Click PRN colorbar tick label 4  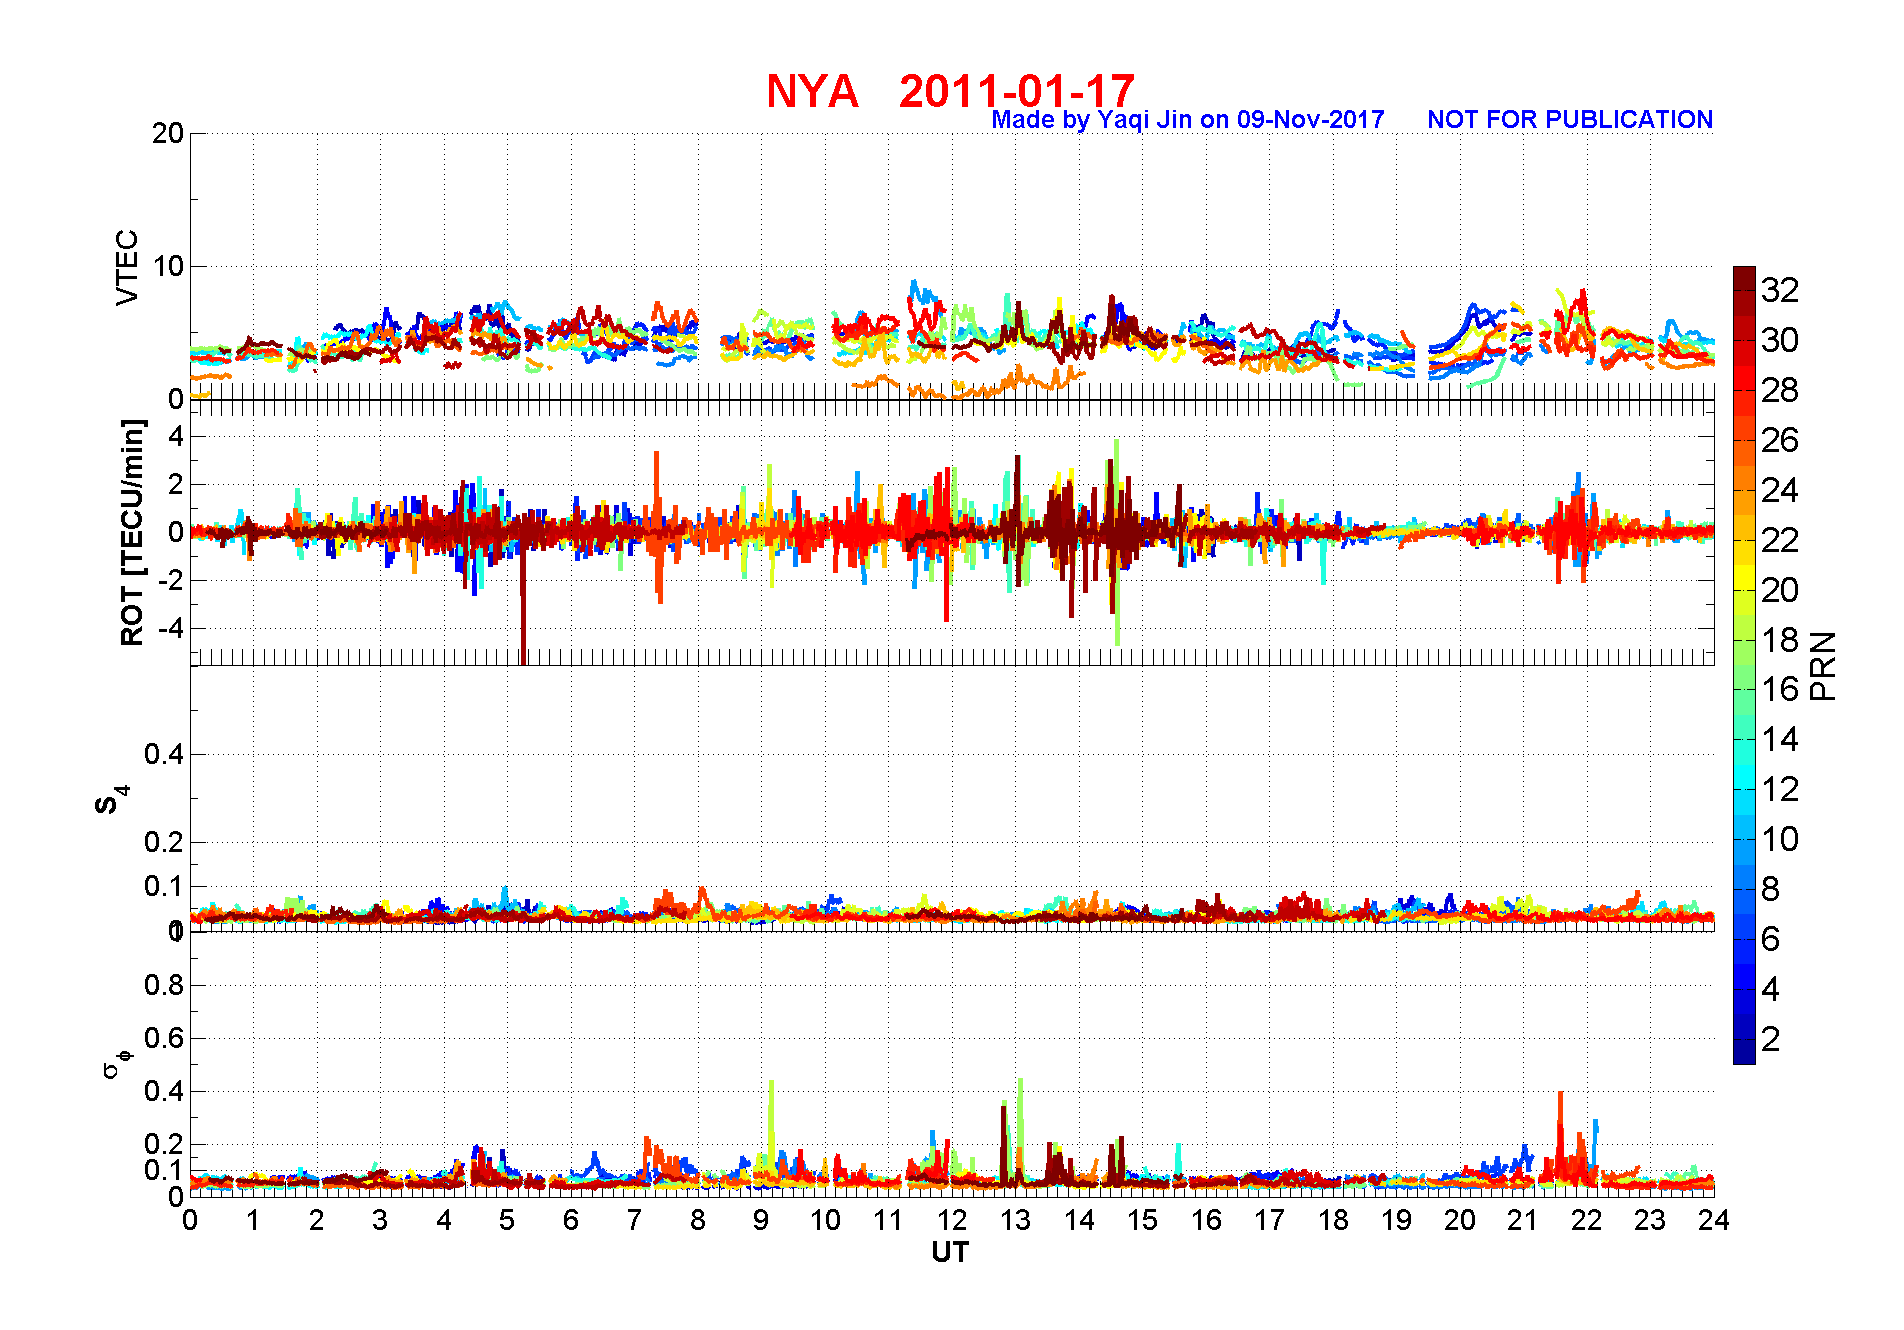1770,989
